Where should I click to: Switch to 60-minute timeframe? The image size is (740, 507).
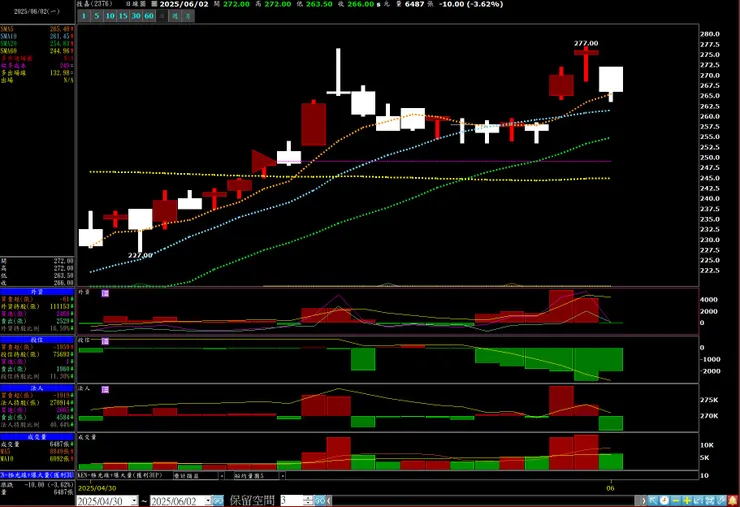149,16
